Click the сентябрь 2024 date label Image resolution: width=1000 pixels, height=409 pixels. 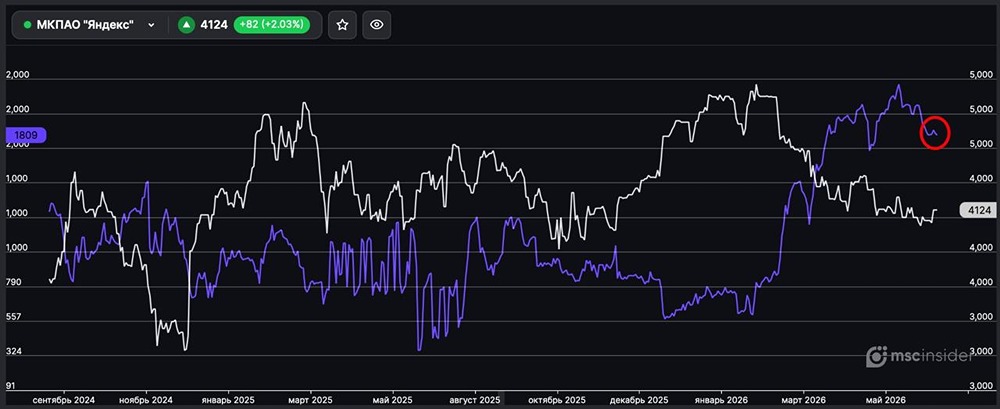coord(63,400)
